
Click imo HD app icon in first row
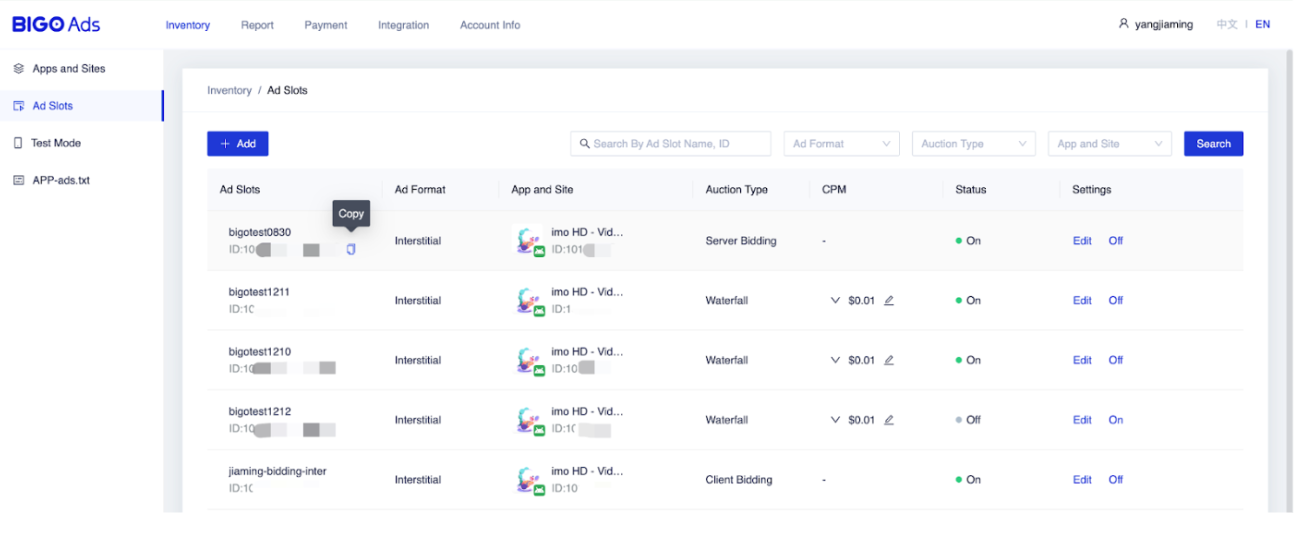click(529, 242)
